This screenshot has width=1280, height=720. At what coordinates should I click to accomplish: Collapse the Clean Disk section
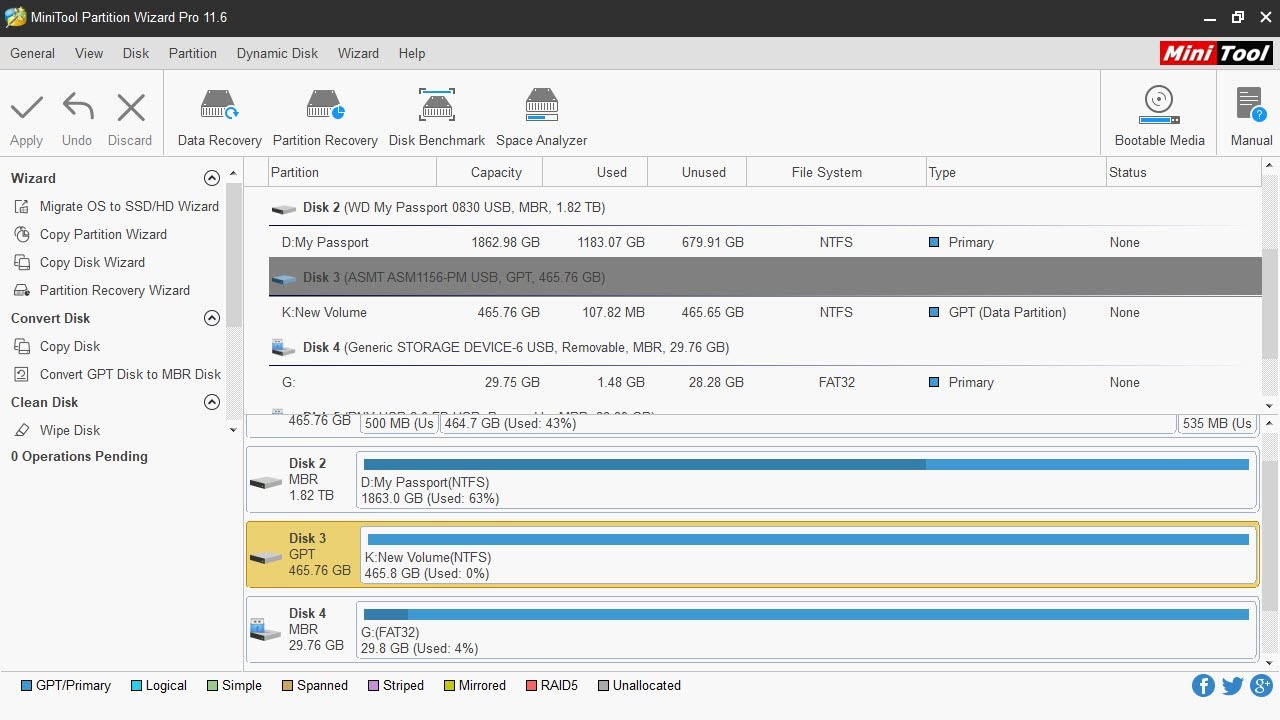click(x=211, y=402)
